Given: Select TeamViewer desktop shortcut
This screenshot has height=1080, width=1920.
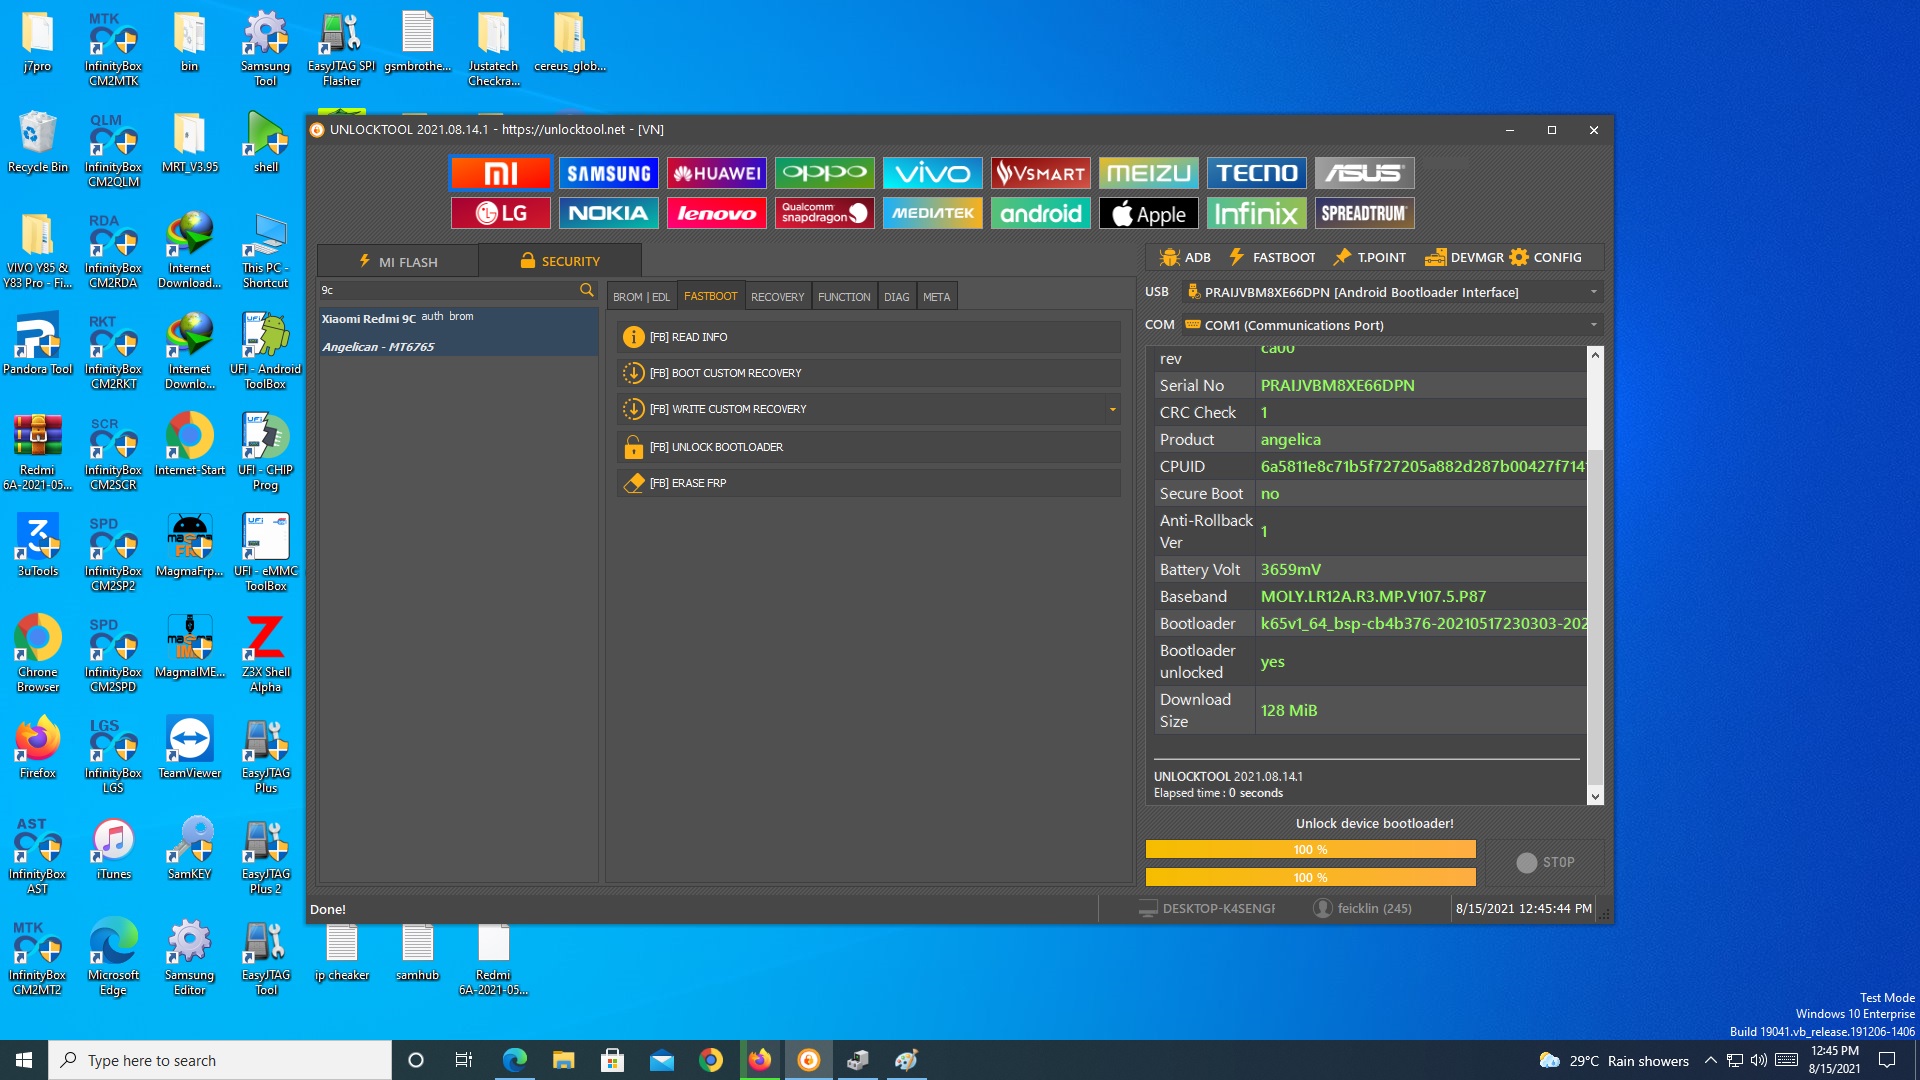Looking at the screenshot, I should 190,748.
